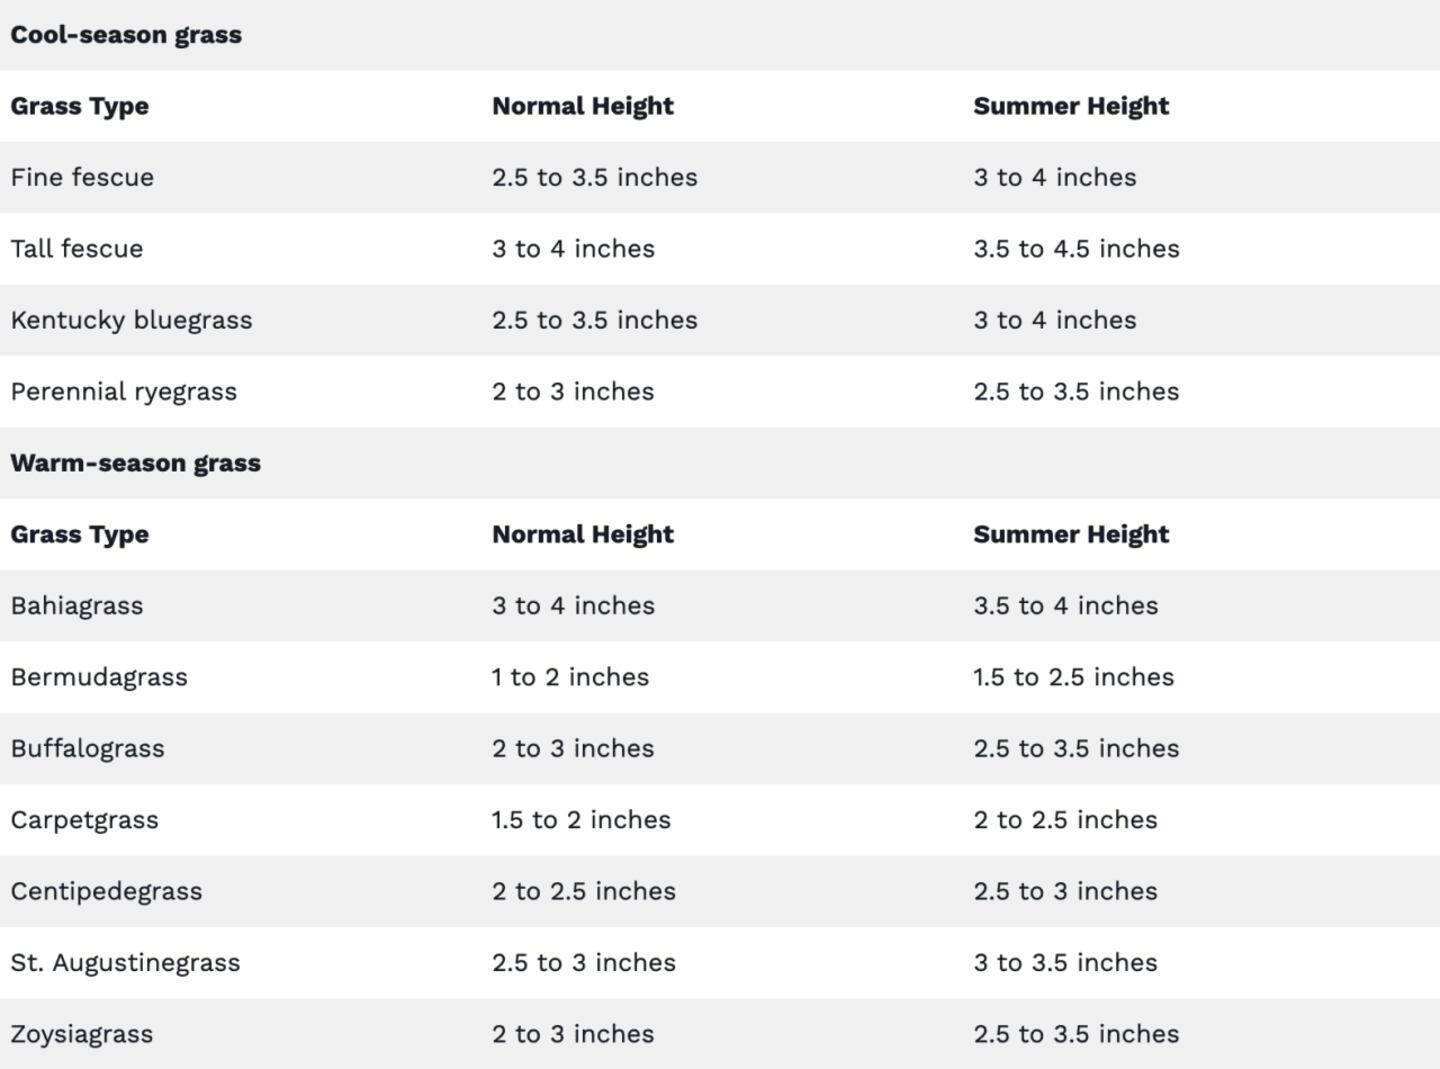
Task: Select the Kentucky bluegrass cell
Action: pyautogui.click(x=131, y=321)
